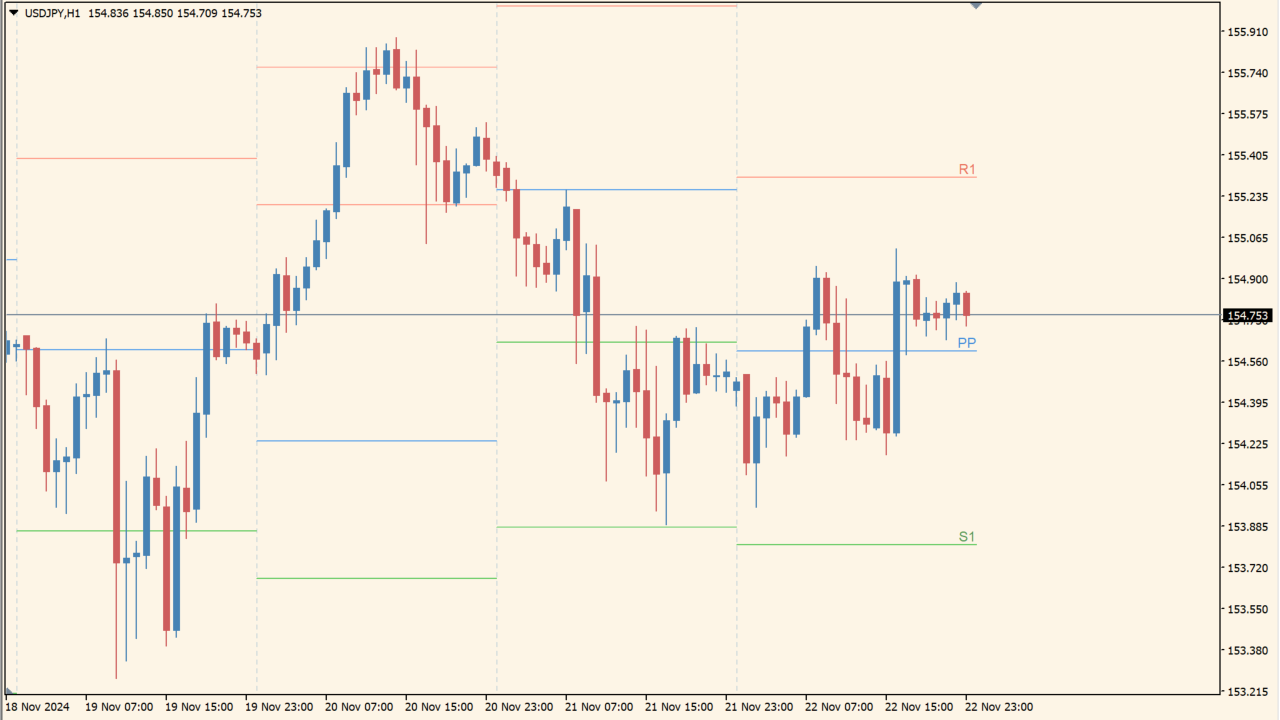The image size is (1280, 720).
Task: Click the 21 Nov 15:00 time label
Action: (679, 707)
